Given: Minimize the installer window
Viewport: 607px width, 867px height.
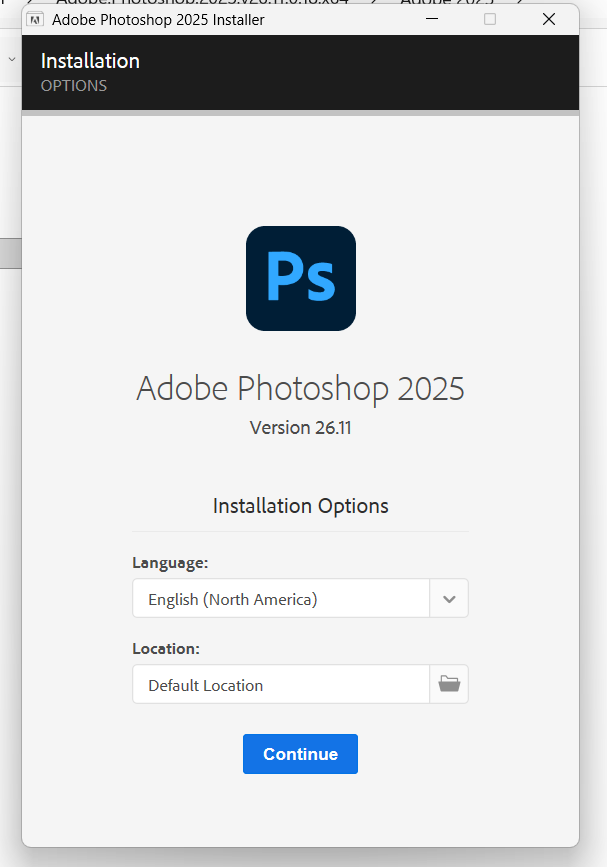Looking at the screenshot, I should tap(431, 19).
